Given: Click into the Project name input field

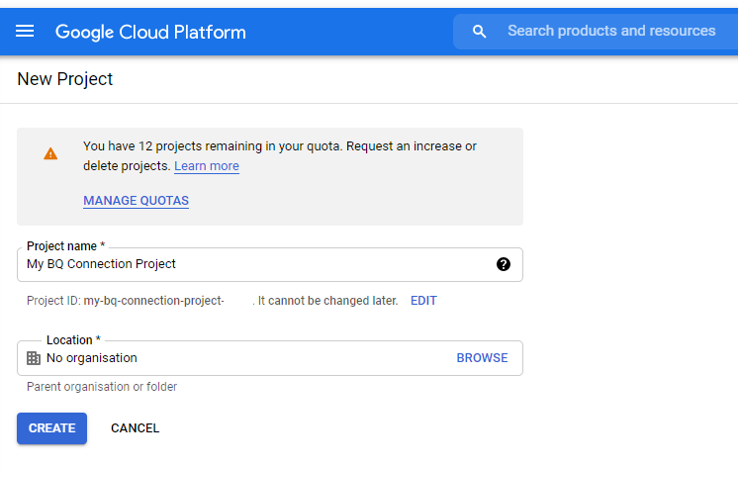Looking at the screenshot, I should [x=270, y=264].
